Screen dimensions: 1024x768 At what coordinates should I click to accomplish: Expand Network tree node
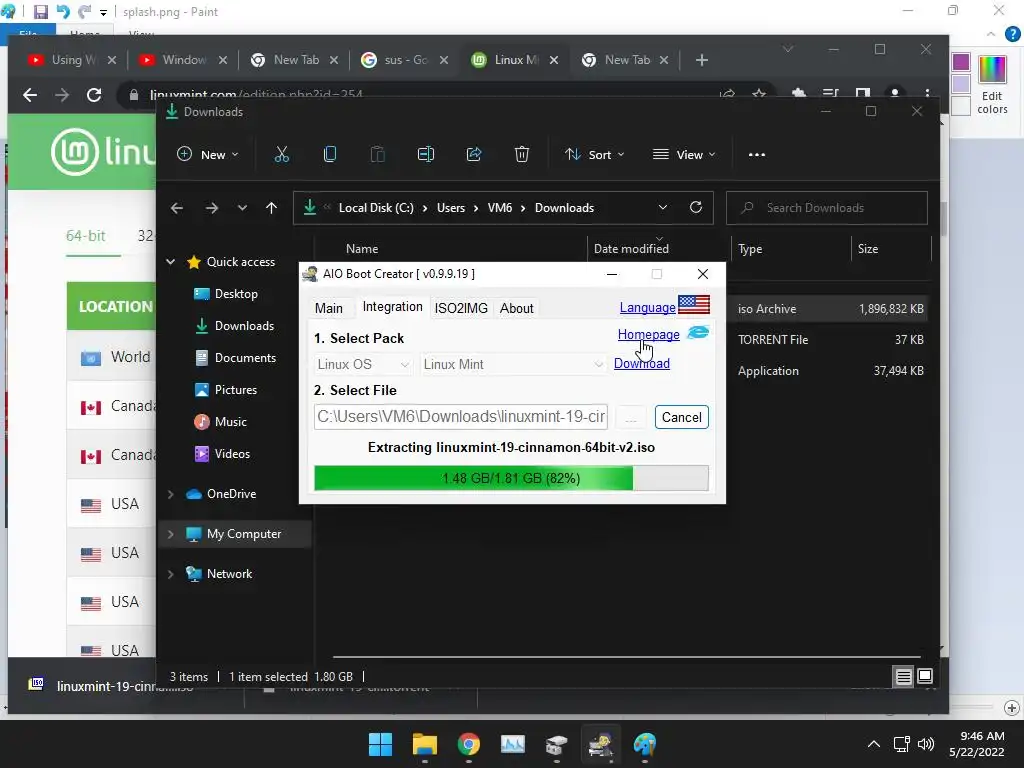[x=170, y=574]
